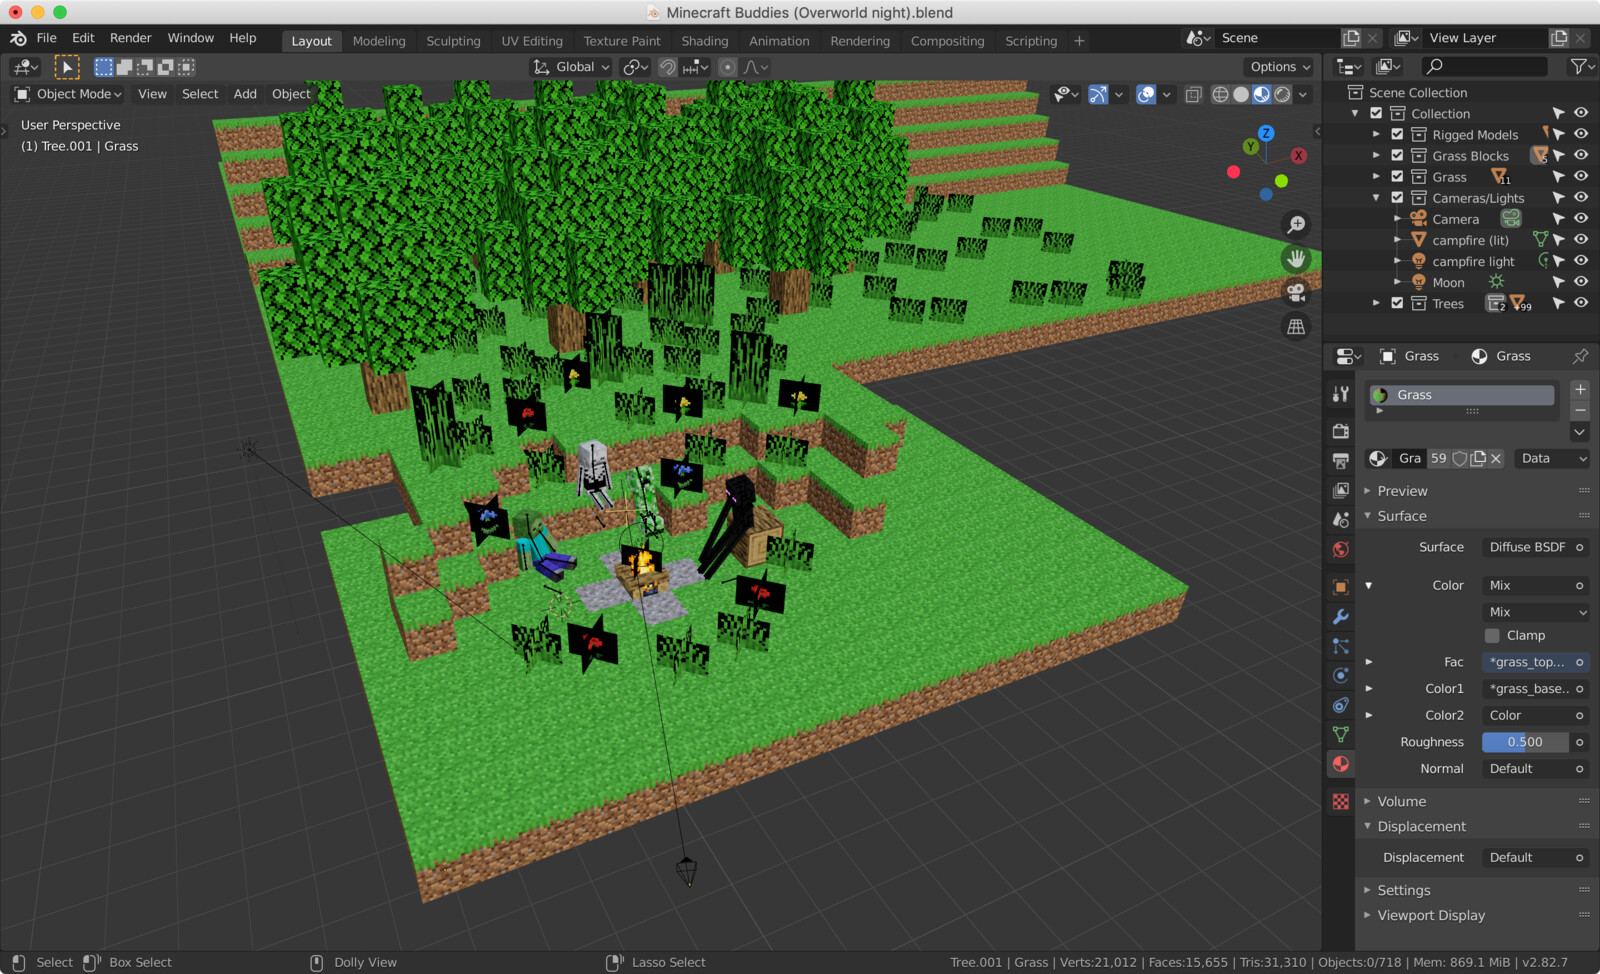Open the Object properties tab

[x=1341, y=587]
